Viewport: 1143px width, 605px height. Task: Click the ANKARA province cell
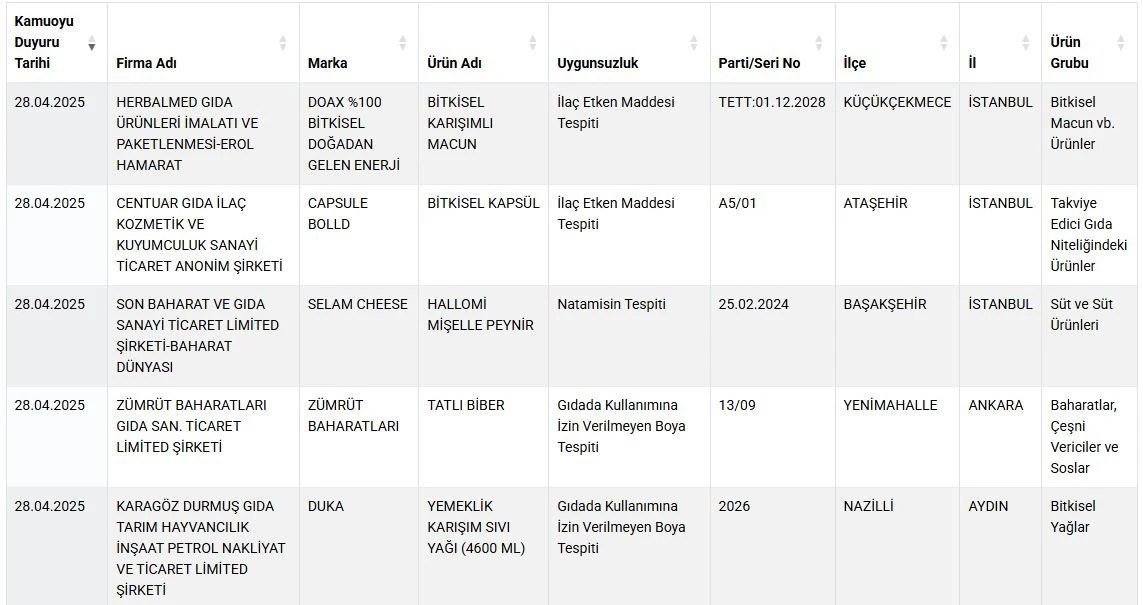[996, 405]
